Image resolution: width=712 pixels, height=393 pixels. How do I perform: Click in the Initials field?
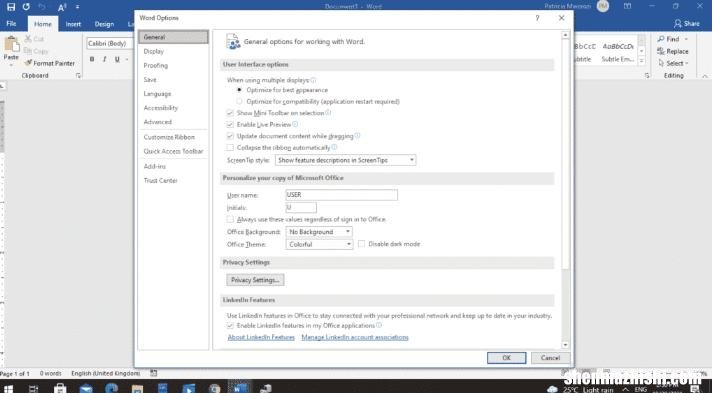[x=301, y=208]
